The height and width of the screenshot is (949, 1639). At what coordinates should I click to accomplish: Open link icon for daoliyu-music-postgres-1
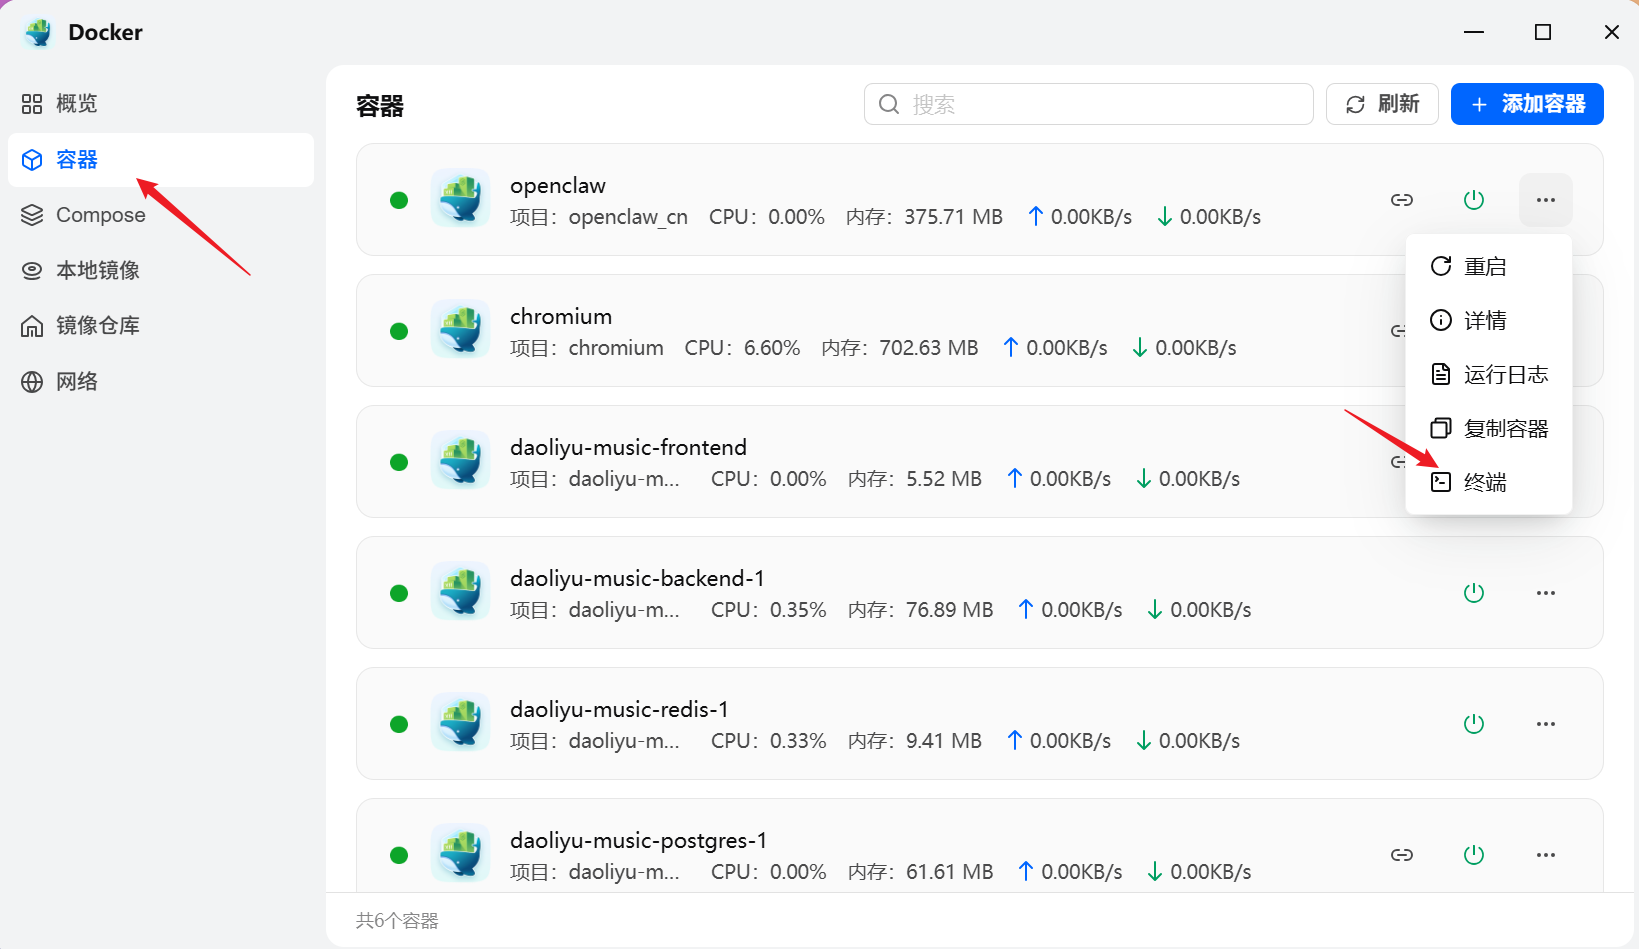coord(1402,855)
